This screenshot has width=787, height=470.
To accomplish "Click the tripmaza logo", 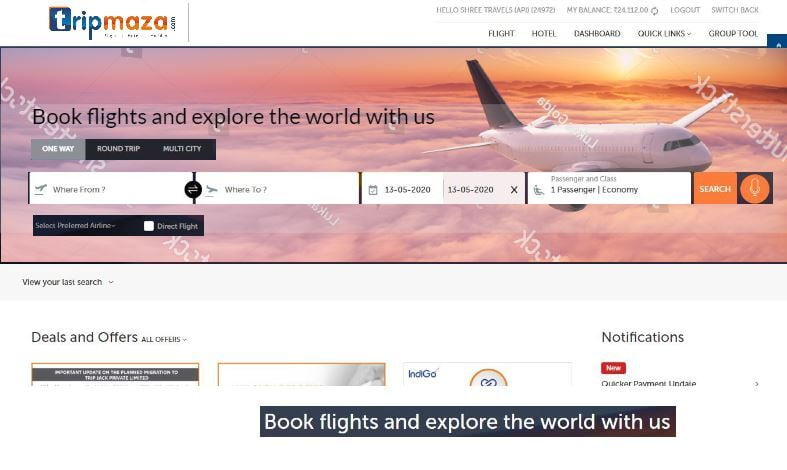I will (x=112, y=23).
